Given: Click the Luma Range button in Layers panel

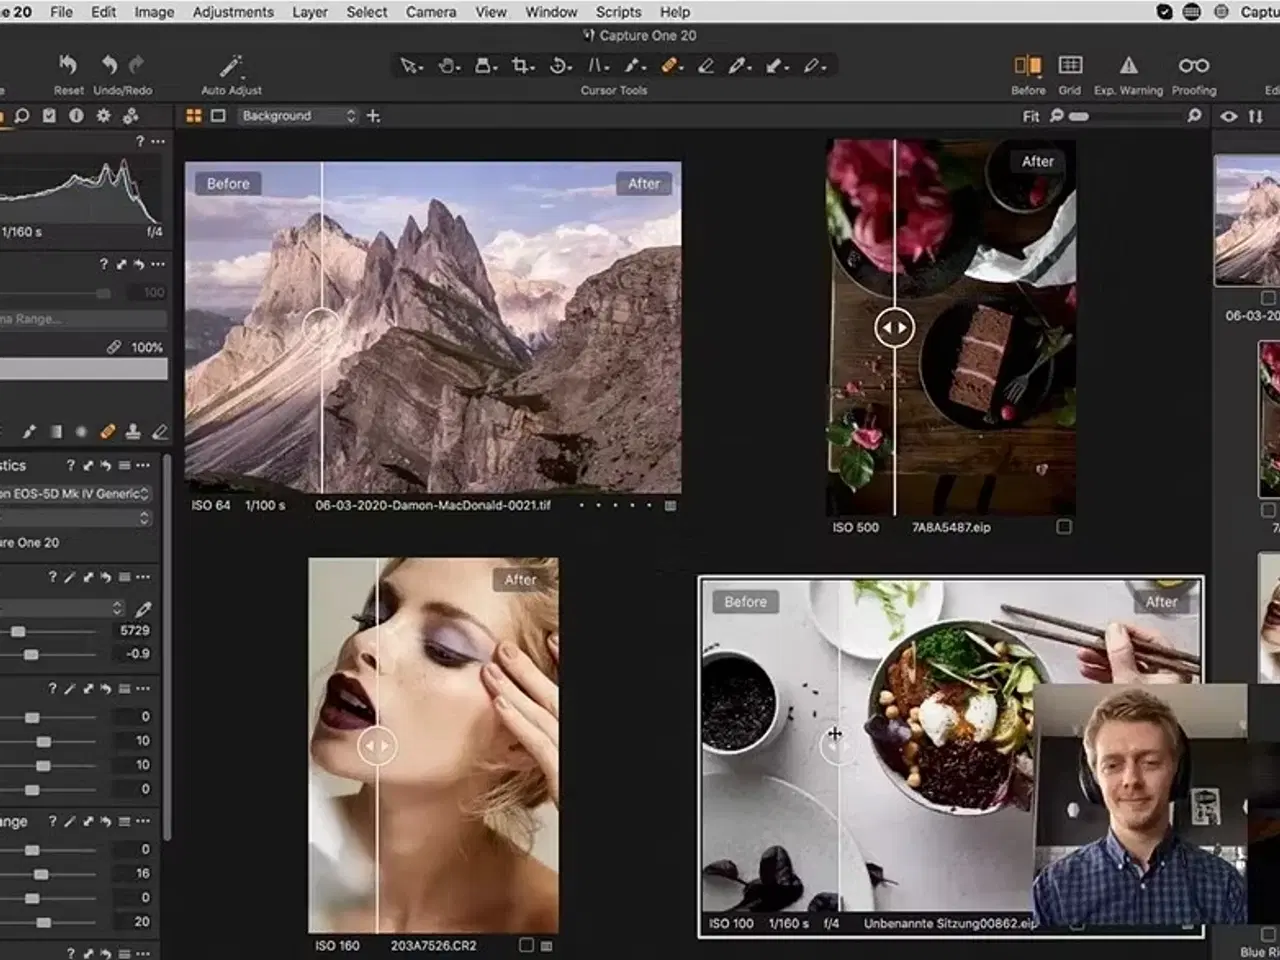Looking at the screenshot, I should [x=83, y=319].
